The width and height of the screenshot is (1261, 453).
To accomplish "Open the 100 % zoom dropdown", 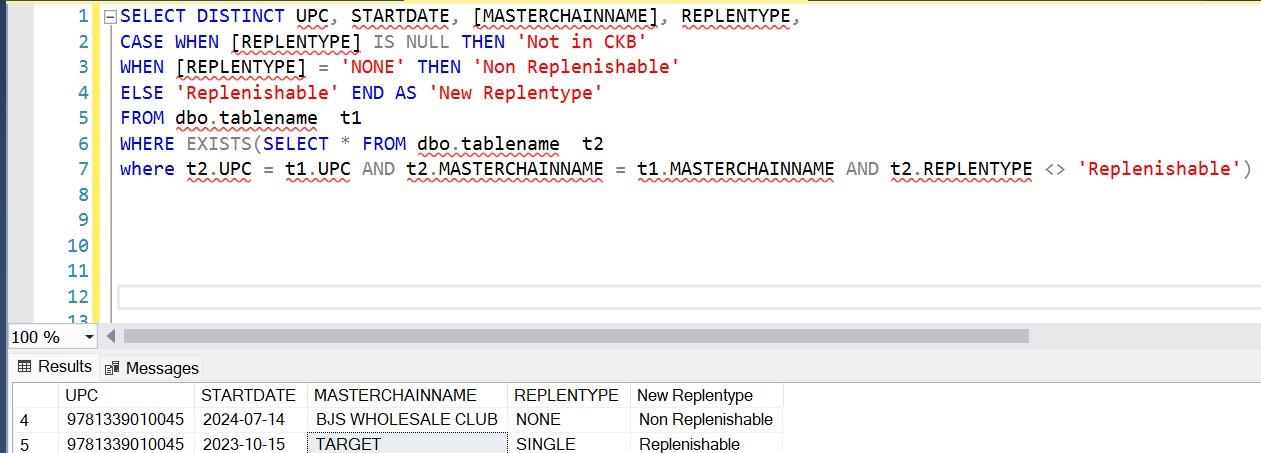I will [89, 337].
